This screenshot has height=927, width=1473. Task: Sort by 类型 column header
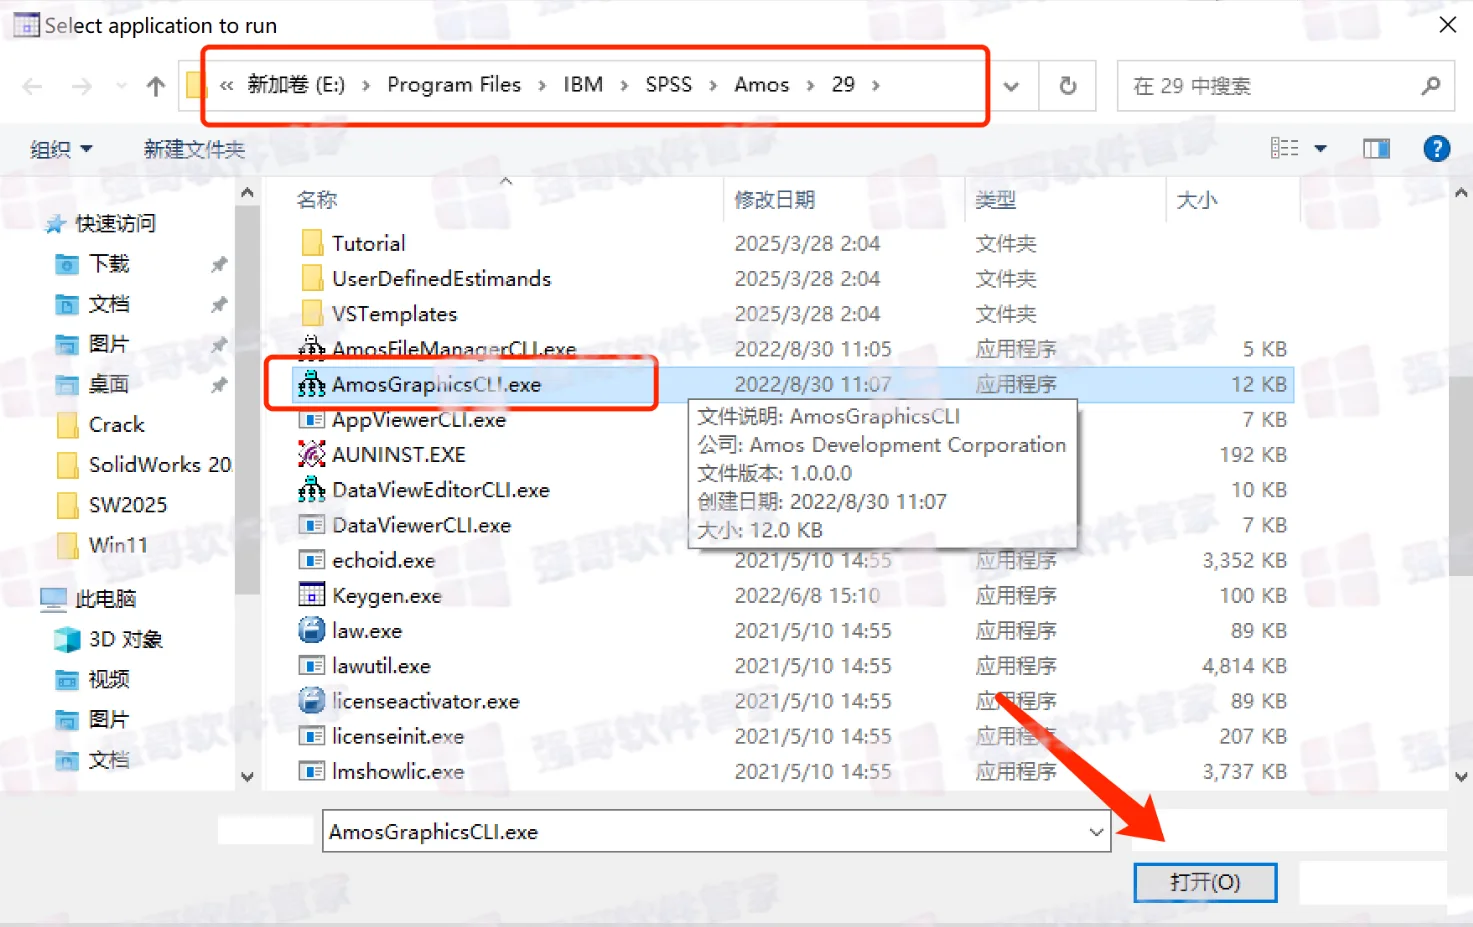996,200
